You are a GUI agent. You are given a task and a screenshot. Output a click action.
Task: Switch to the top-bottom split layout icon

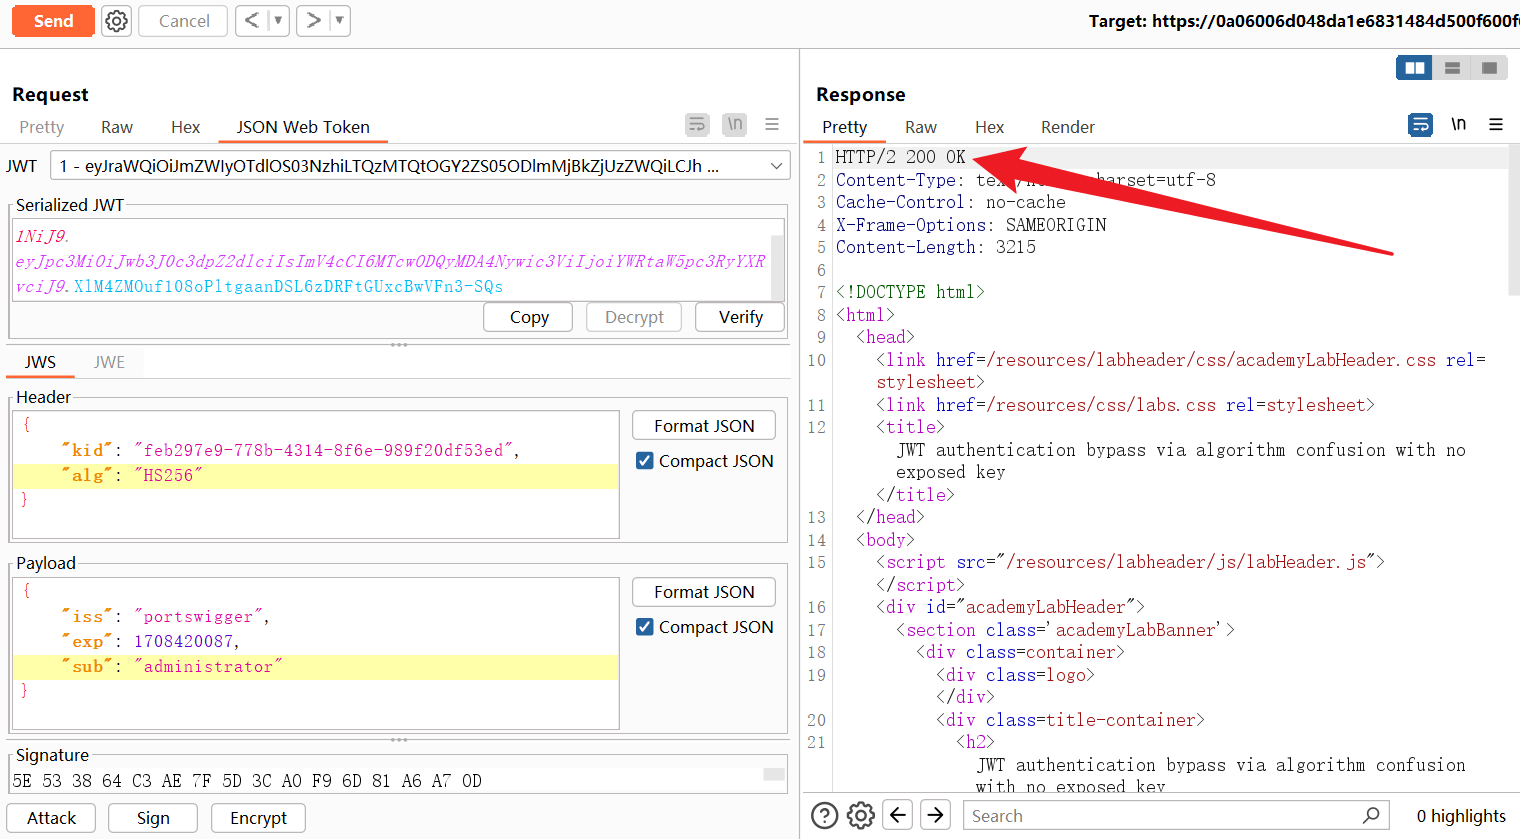click(x=1452, y=68)
